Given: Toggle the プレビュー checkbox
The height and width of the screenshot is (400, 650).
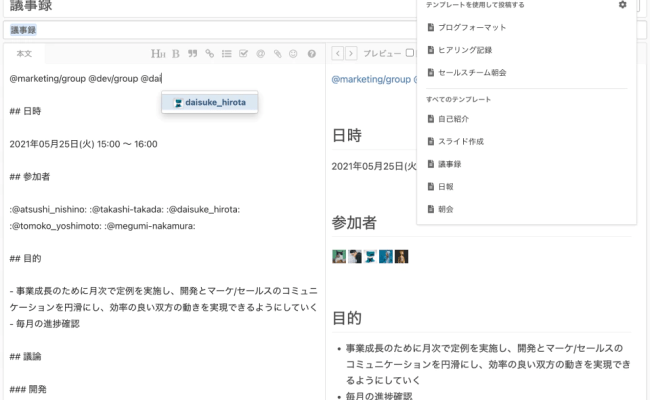Looking at the screenshot, I should pos(410,53).
